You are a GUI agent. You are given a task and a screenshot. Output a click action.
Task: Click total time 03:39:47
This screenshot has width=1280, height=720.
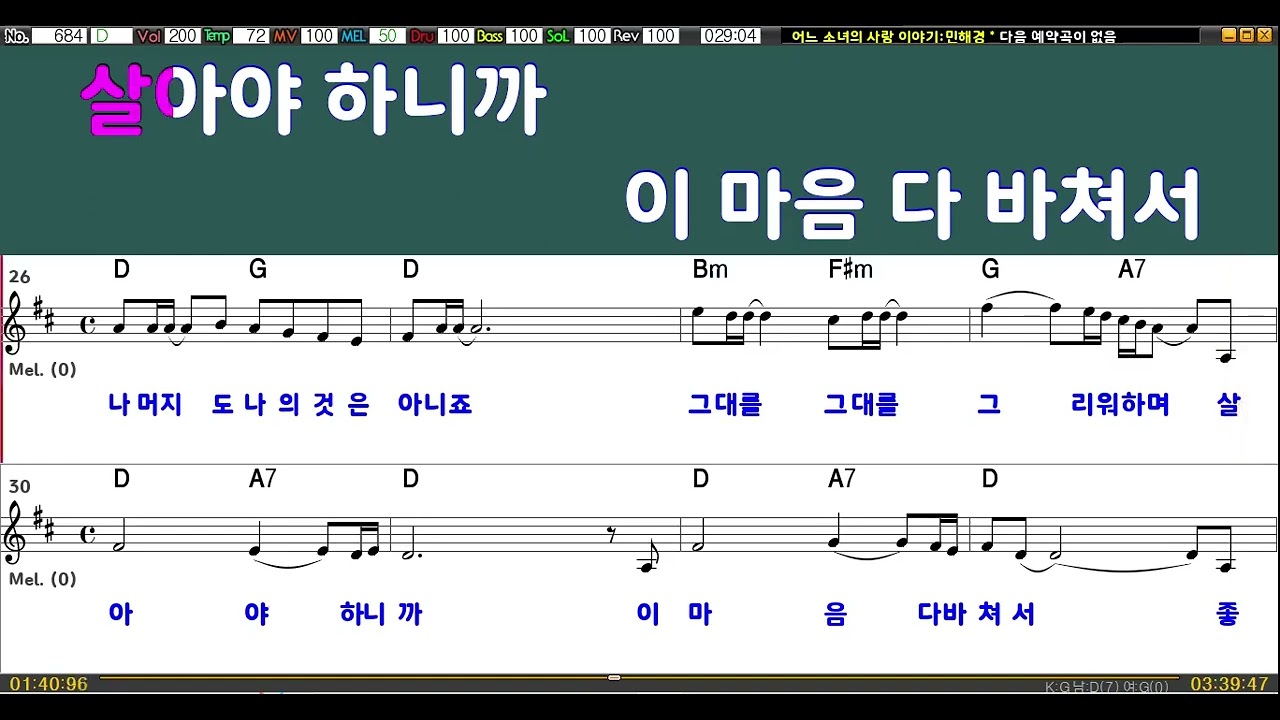[x=1229, y=685]
